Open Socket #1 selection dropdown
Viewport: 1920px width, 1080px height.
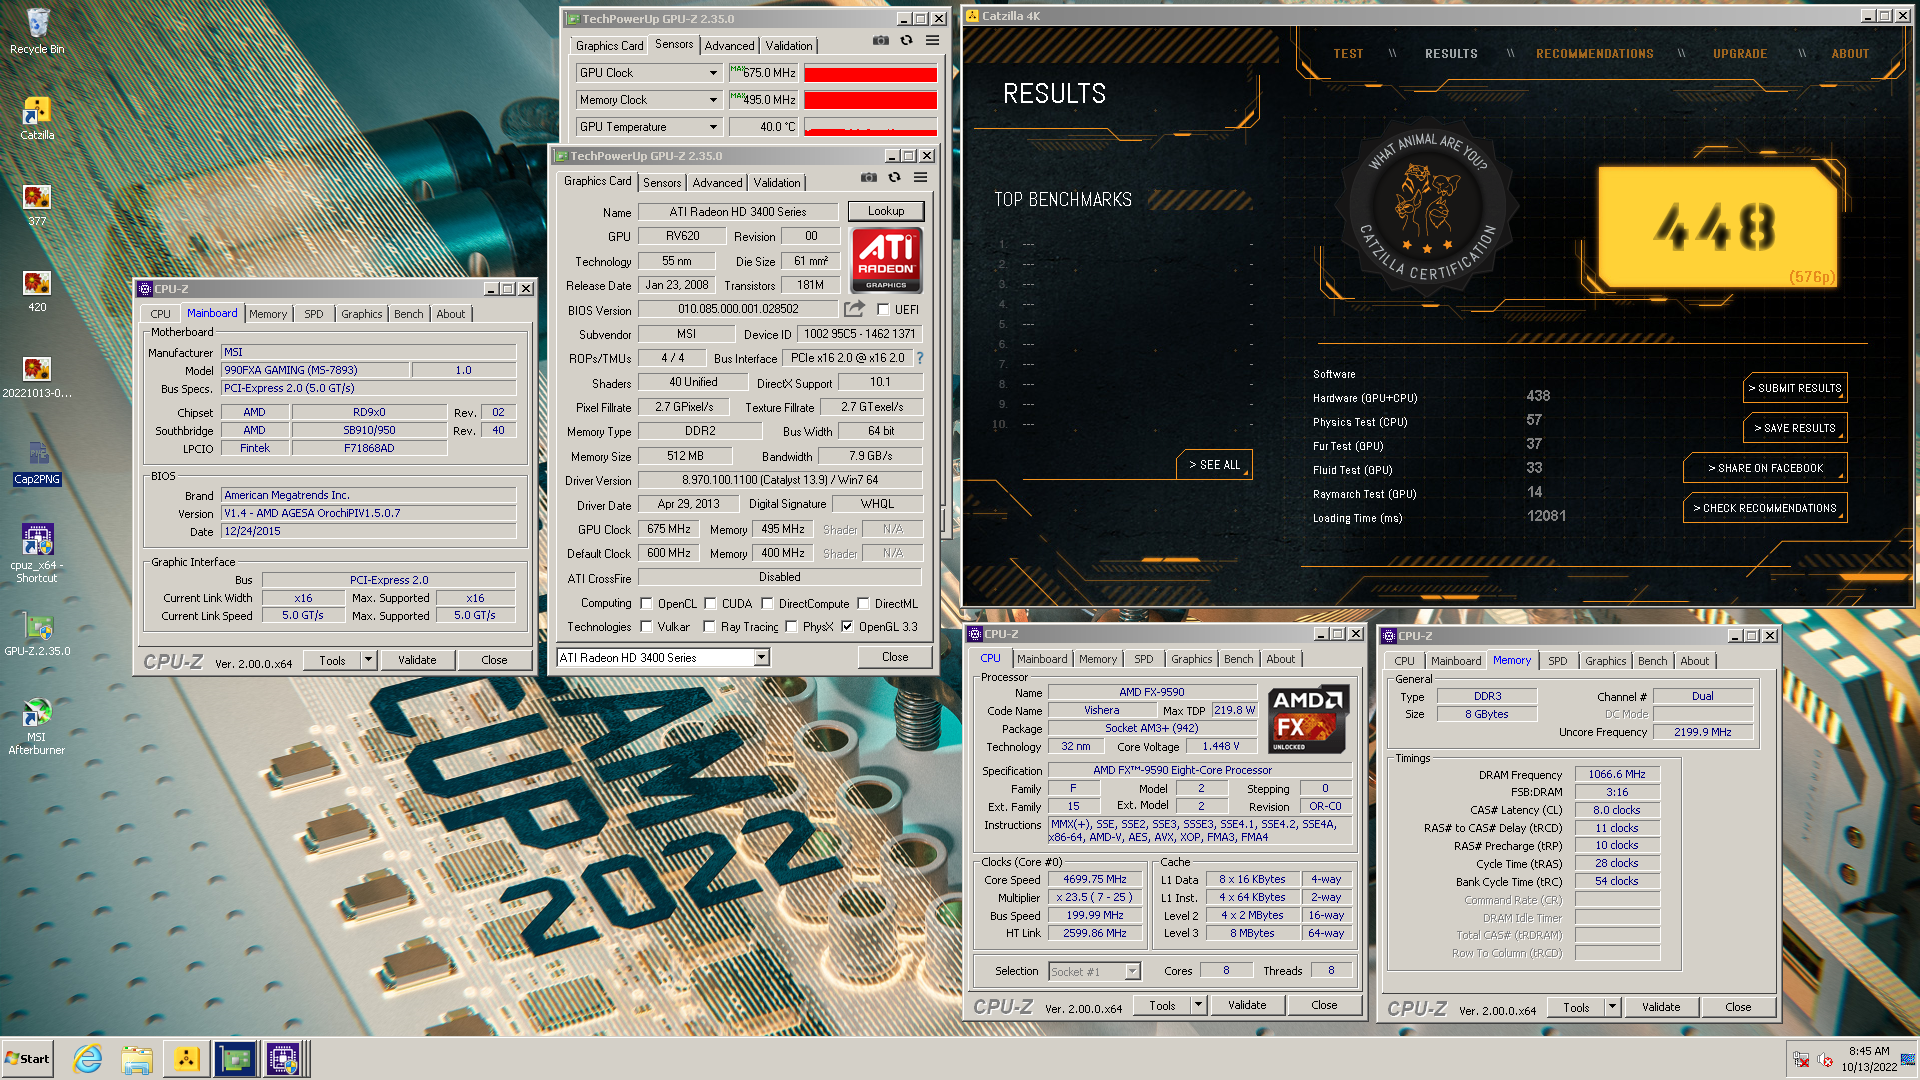click(x=1132, y=971)
